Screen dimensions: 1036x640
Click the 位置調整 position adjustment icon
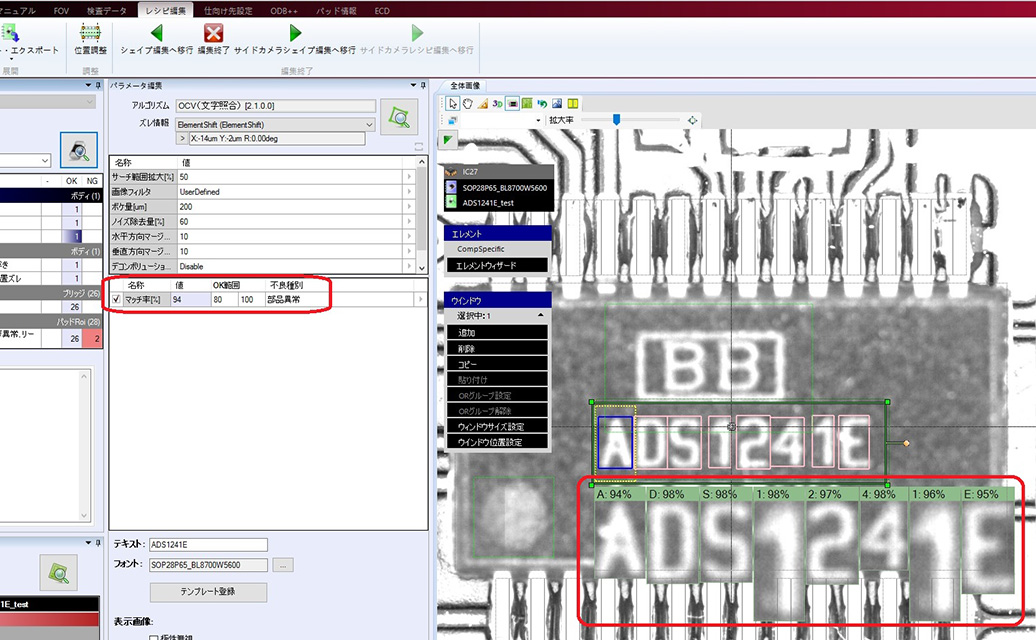(91, 32)
